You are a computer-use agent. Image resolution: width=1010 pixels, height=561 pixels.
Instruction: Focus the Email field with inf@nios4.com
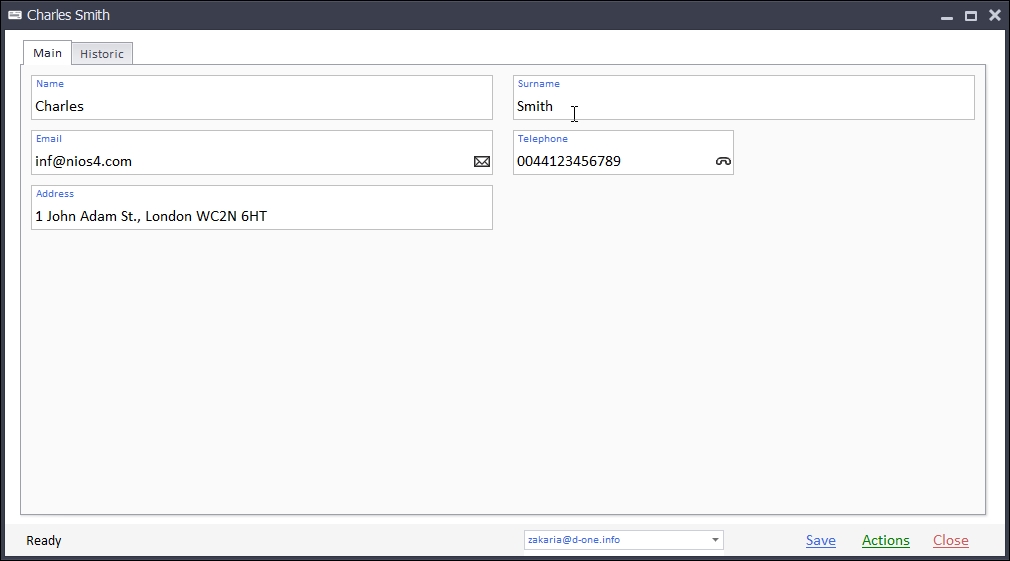pos(250,161)
